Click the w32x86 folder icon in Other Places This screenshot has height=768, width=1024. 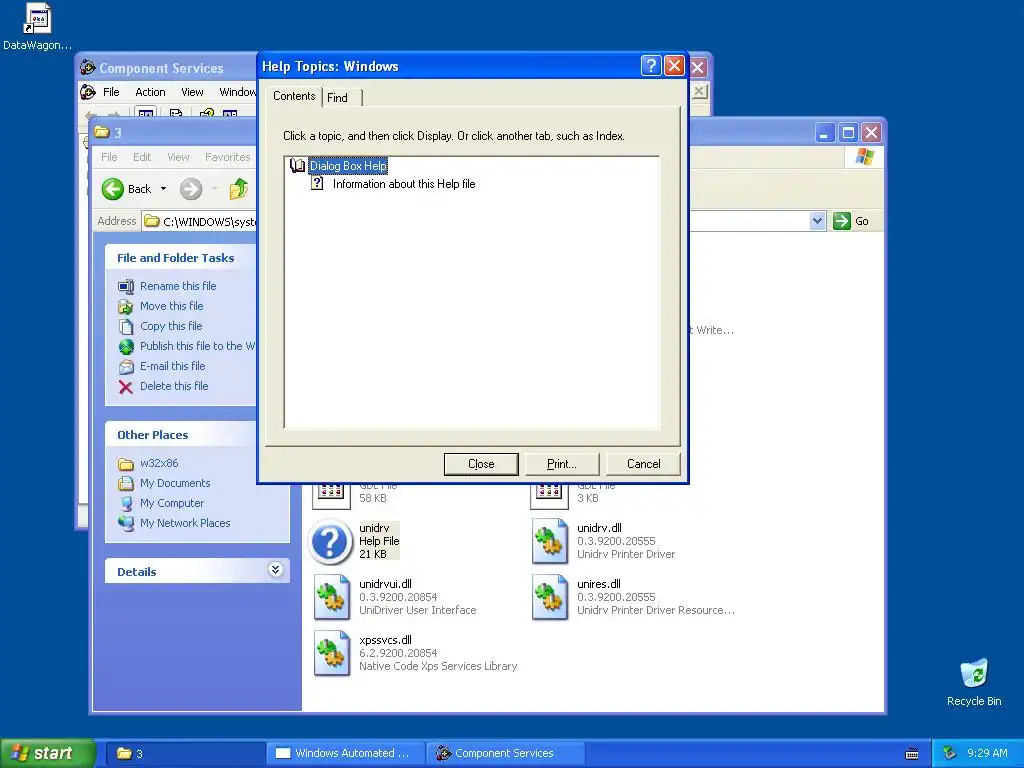(126, 464)
